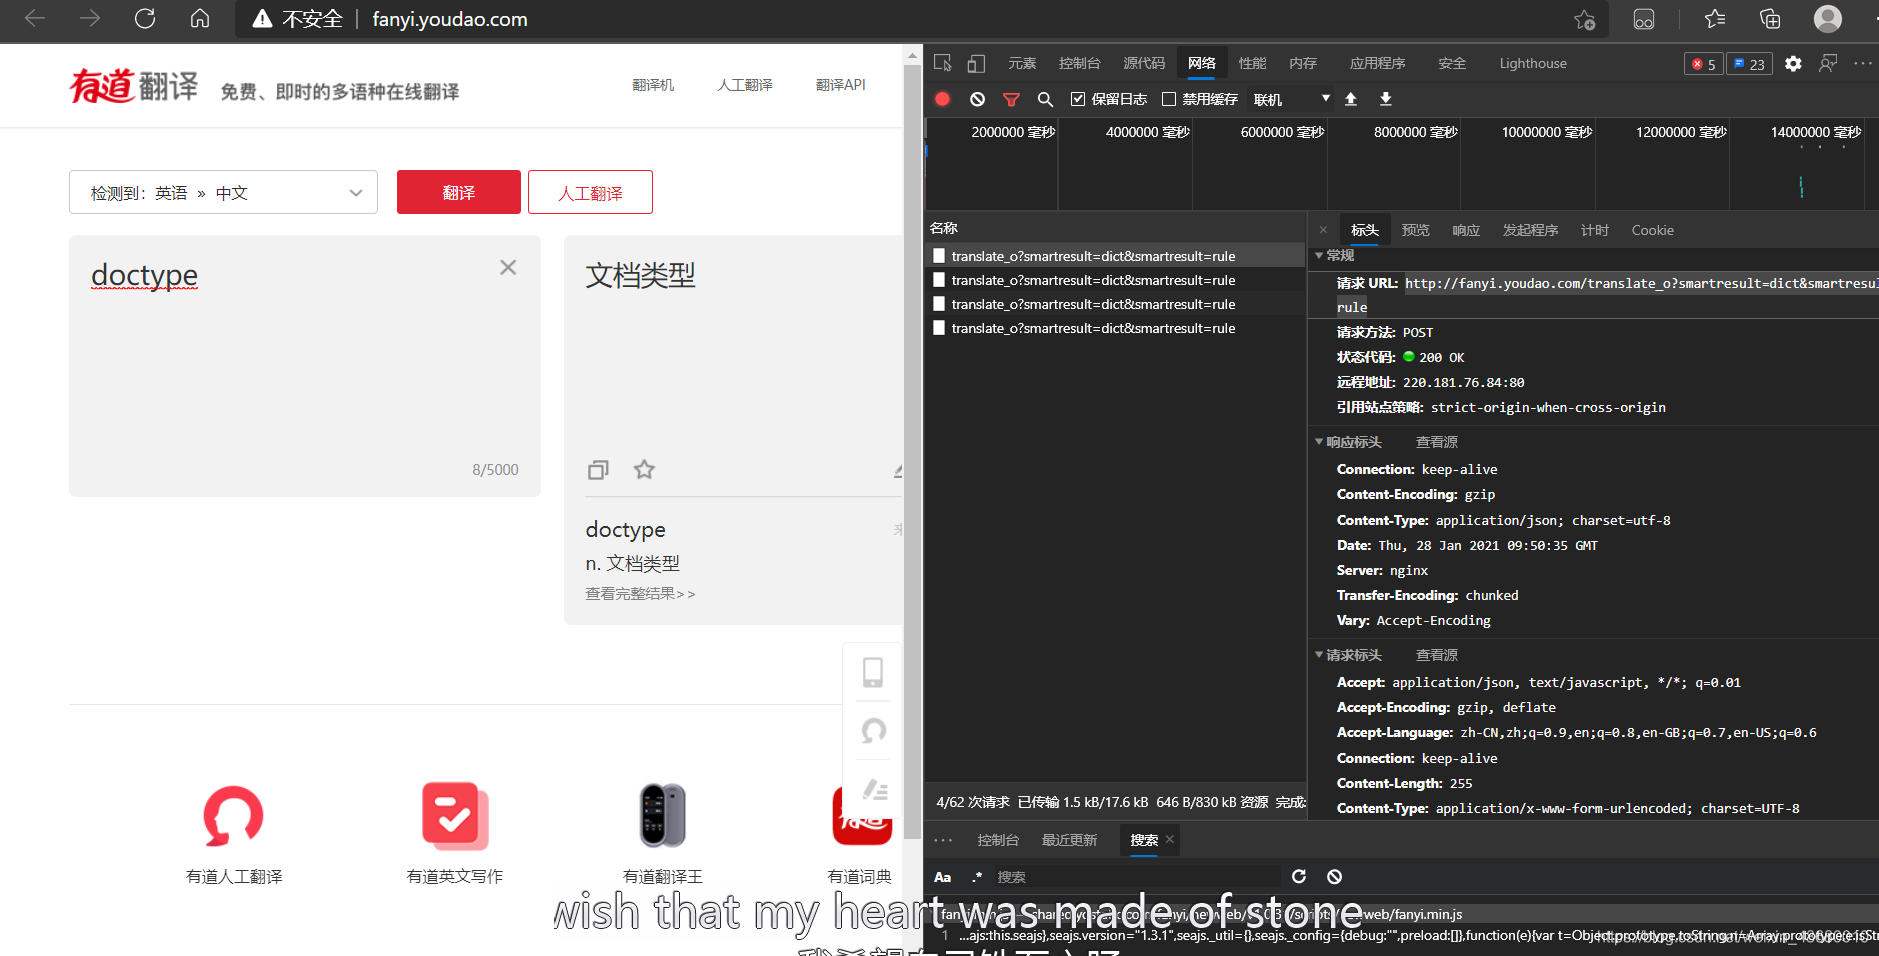Open the user profile avatar

coord(1828,19)
